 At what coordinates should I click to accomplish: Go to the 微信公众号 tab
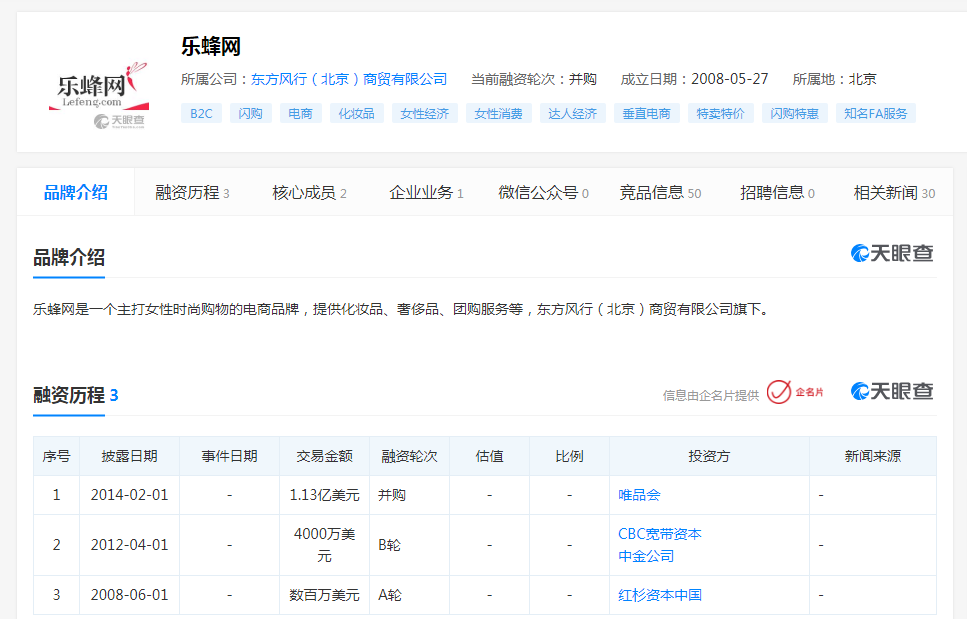pos(543,193)
